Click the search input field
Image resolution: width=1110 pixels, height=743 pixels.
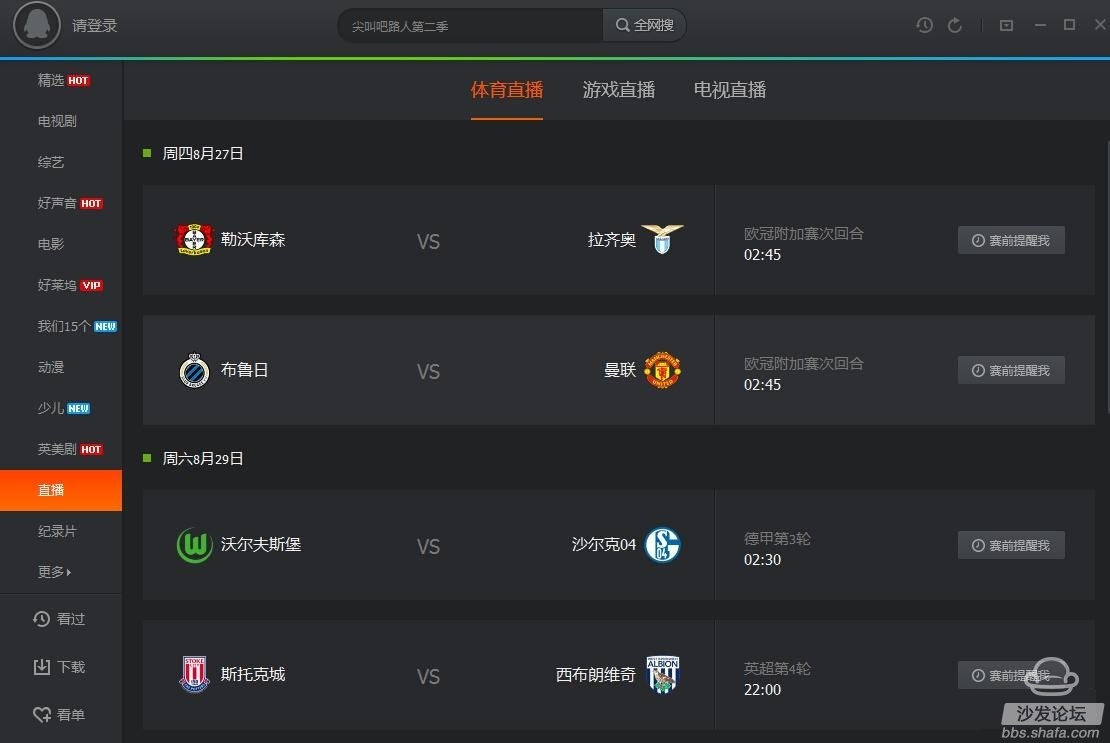pyautogui.click(x=471, y=25)
